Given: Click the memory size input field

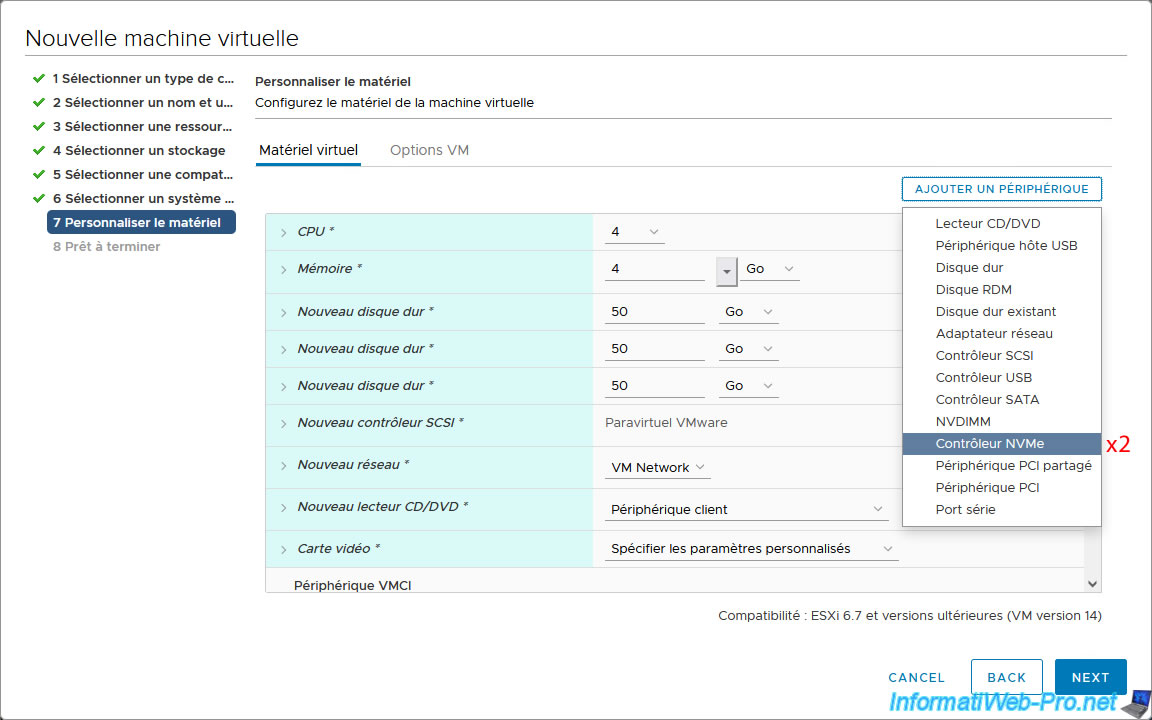Looking at the screenshot, I should (655, 269).
